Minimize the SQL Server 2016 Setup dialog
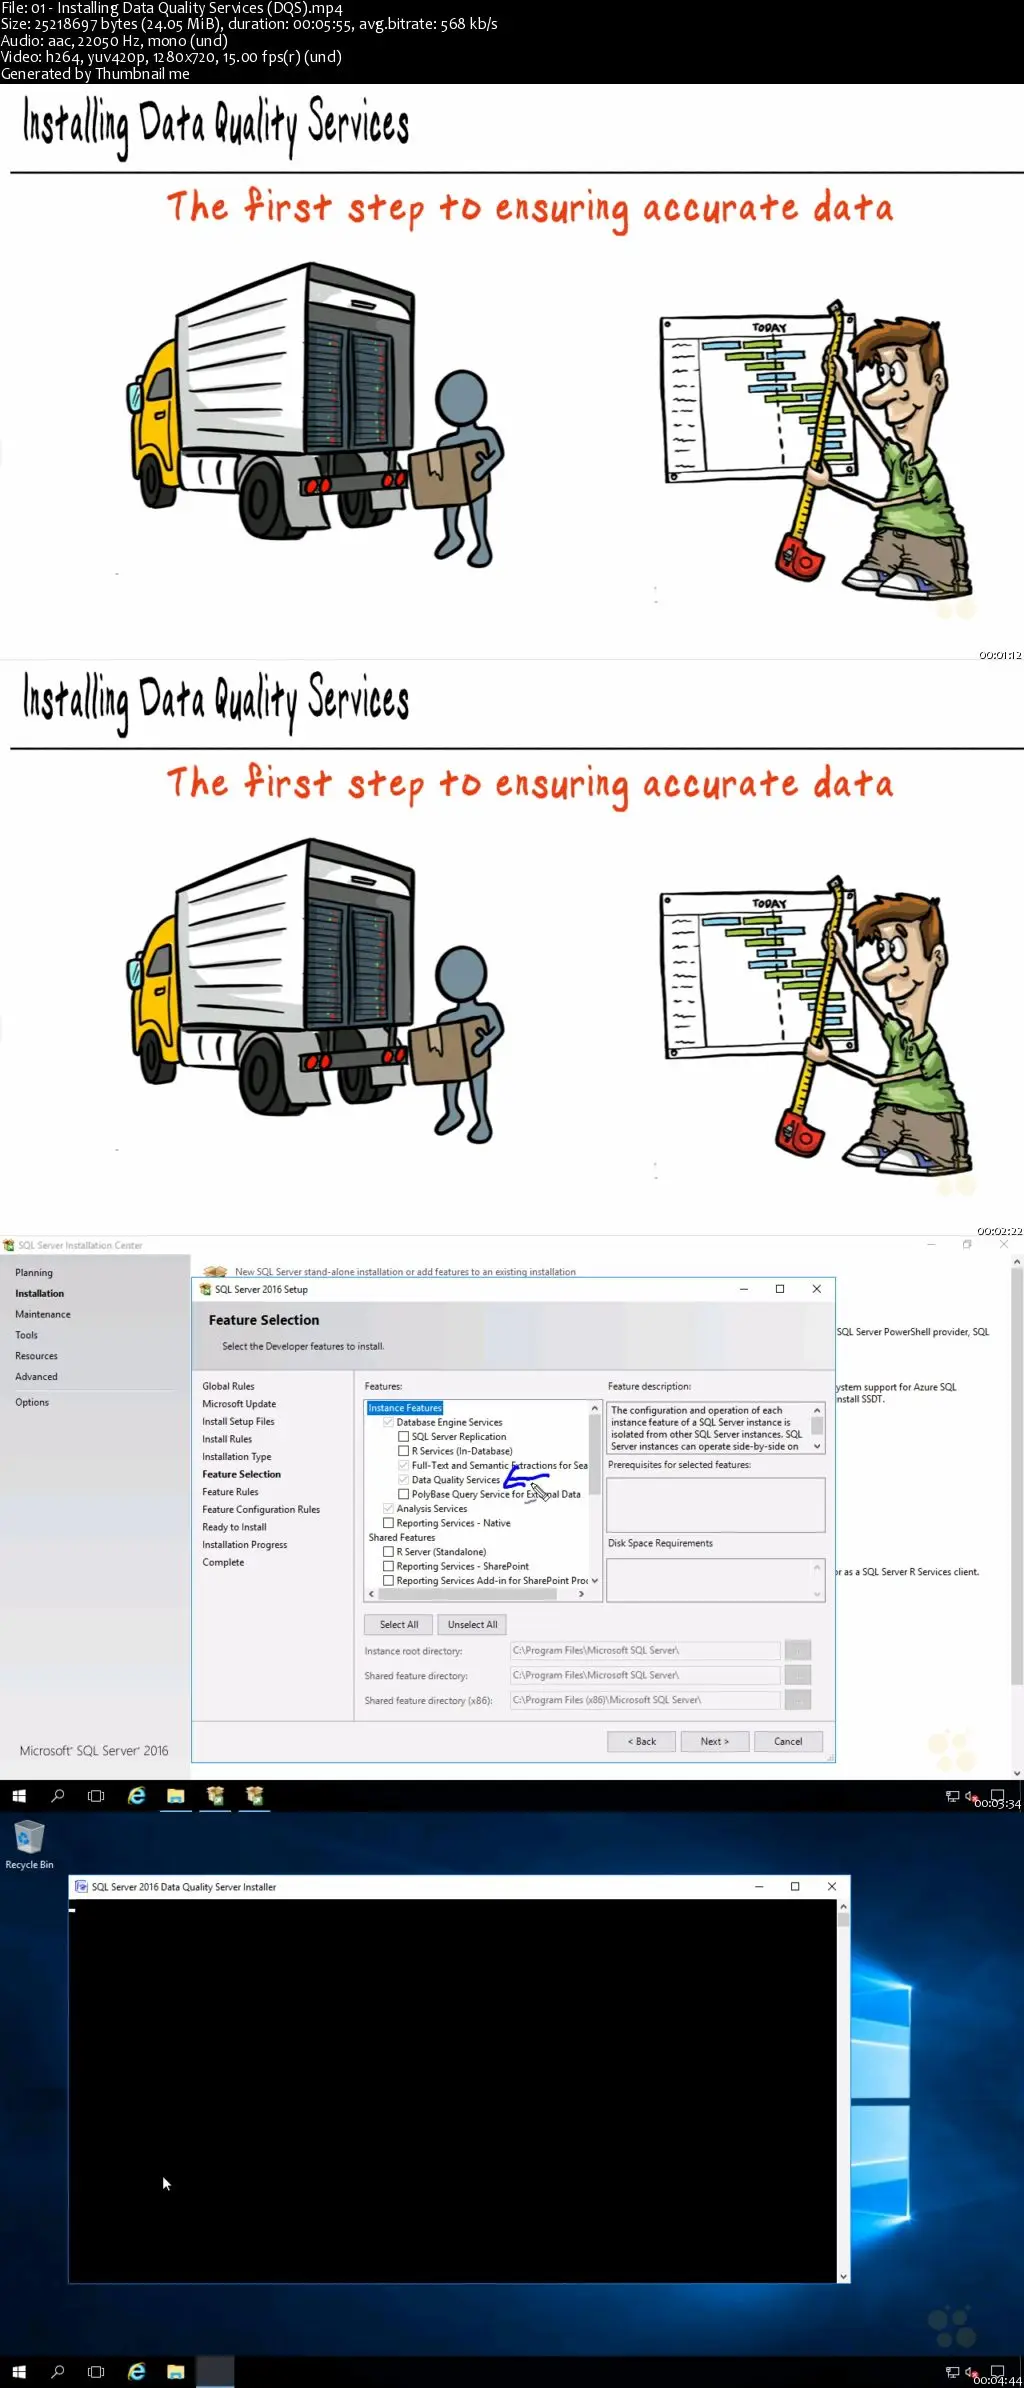This screenshot has width=1024, height=2388. click(743, 1289)
